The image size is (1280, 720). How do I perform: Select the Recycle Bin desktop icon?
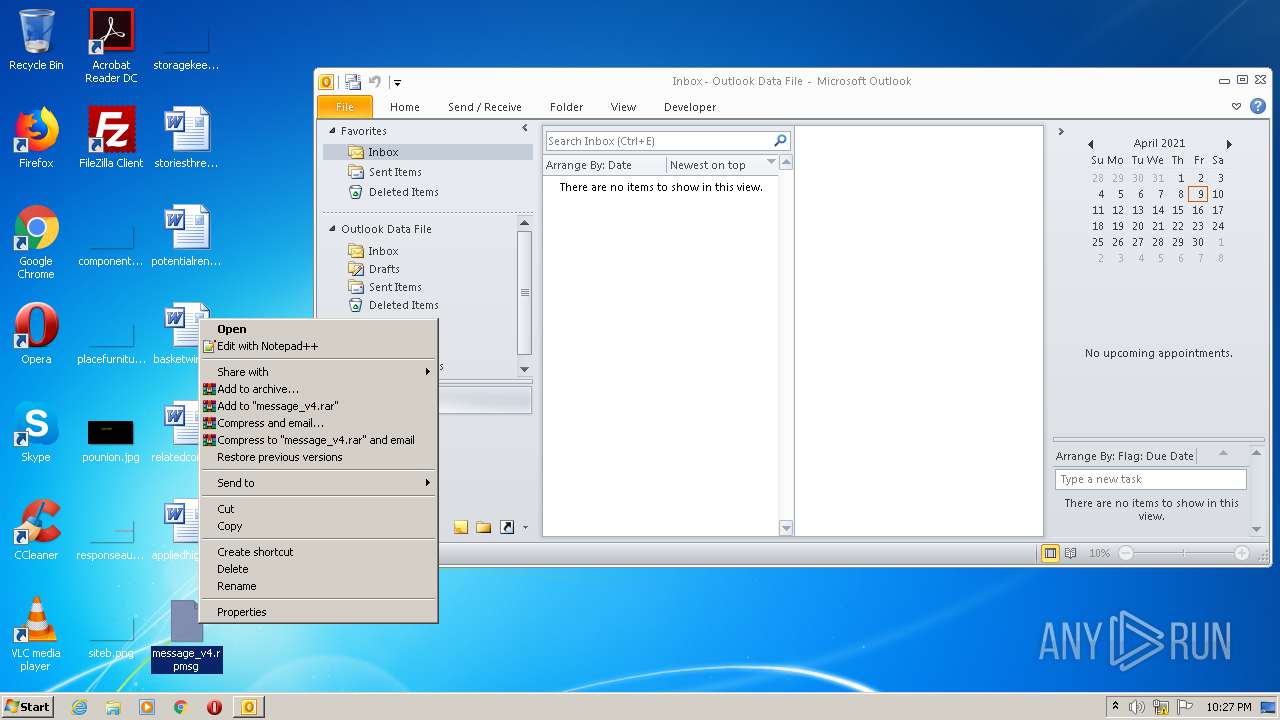36,40
